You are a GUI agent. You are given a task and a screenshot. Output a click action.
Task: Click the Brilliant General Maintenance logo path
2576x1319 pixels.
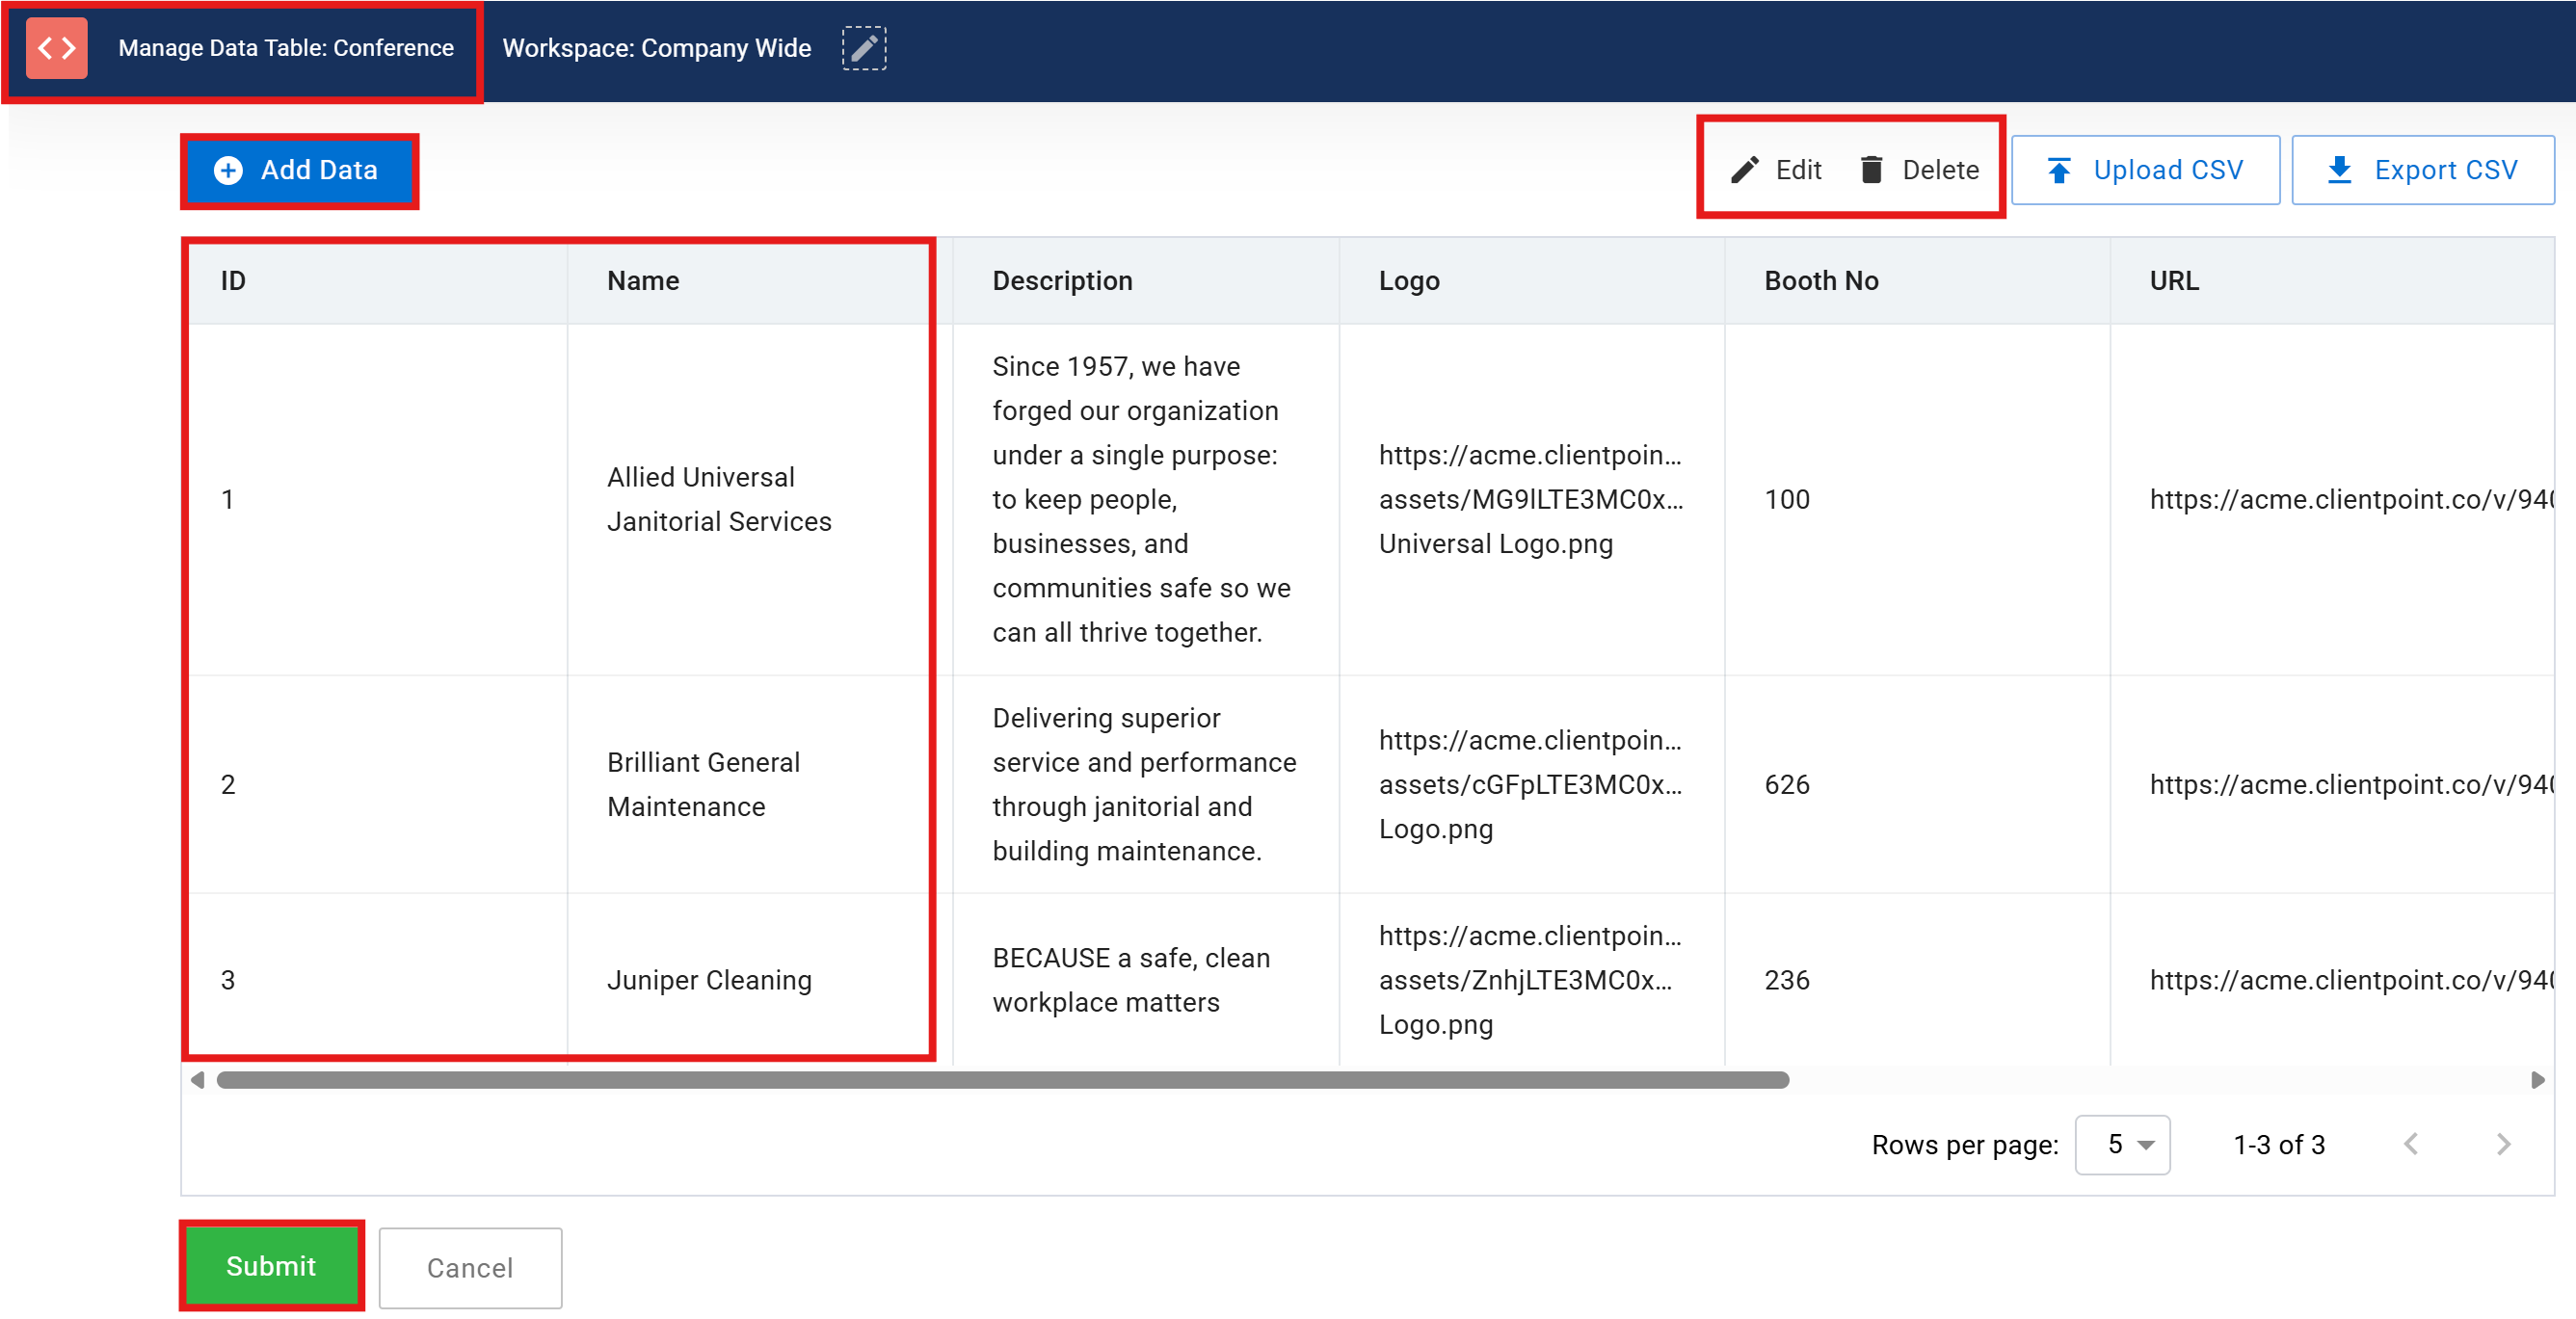click(1532, 784)
